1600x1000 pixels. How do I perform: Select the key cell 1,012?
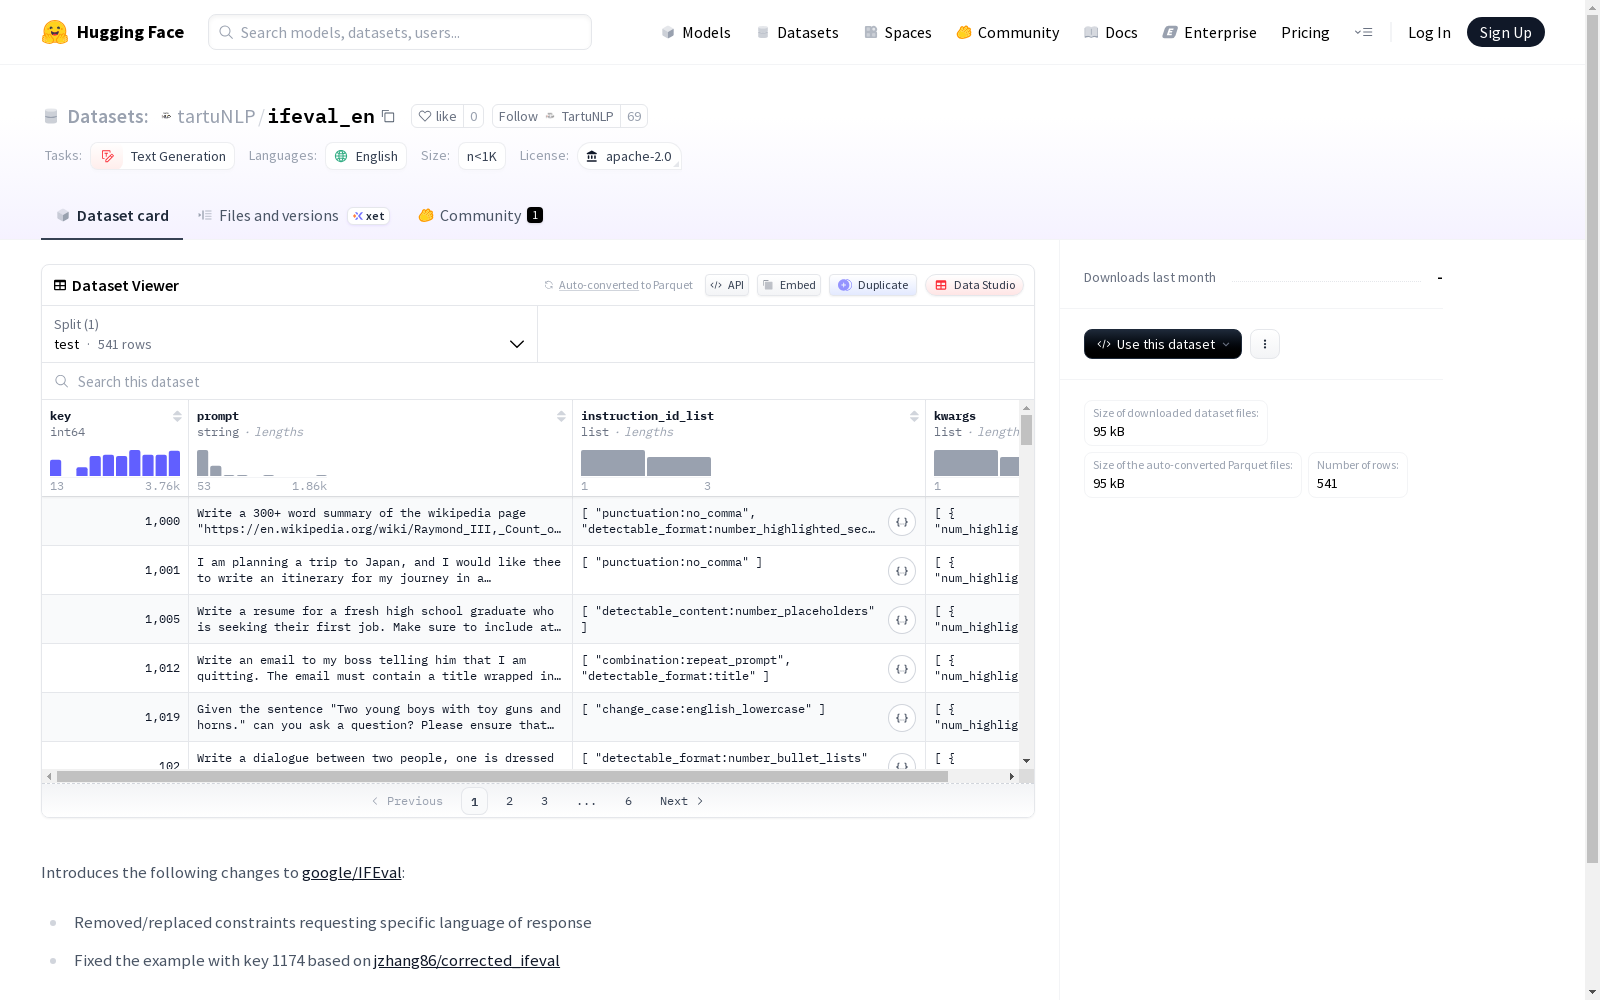coord(115,669)
